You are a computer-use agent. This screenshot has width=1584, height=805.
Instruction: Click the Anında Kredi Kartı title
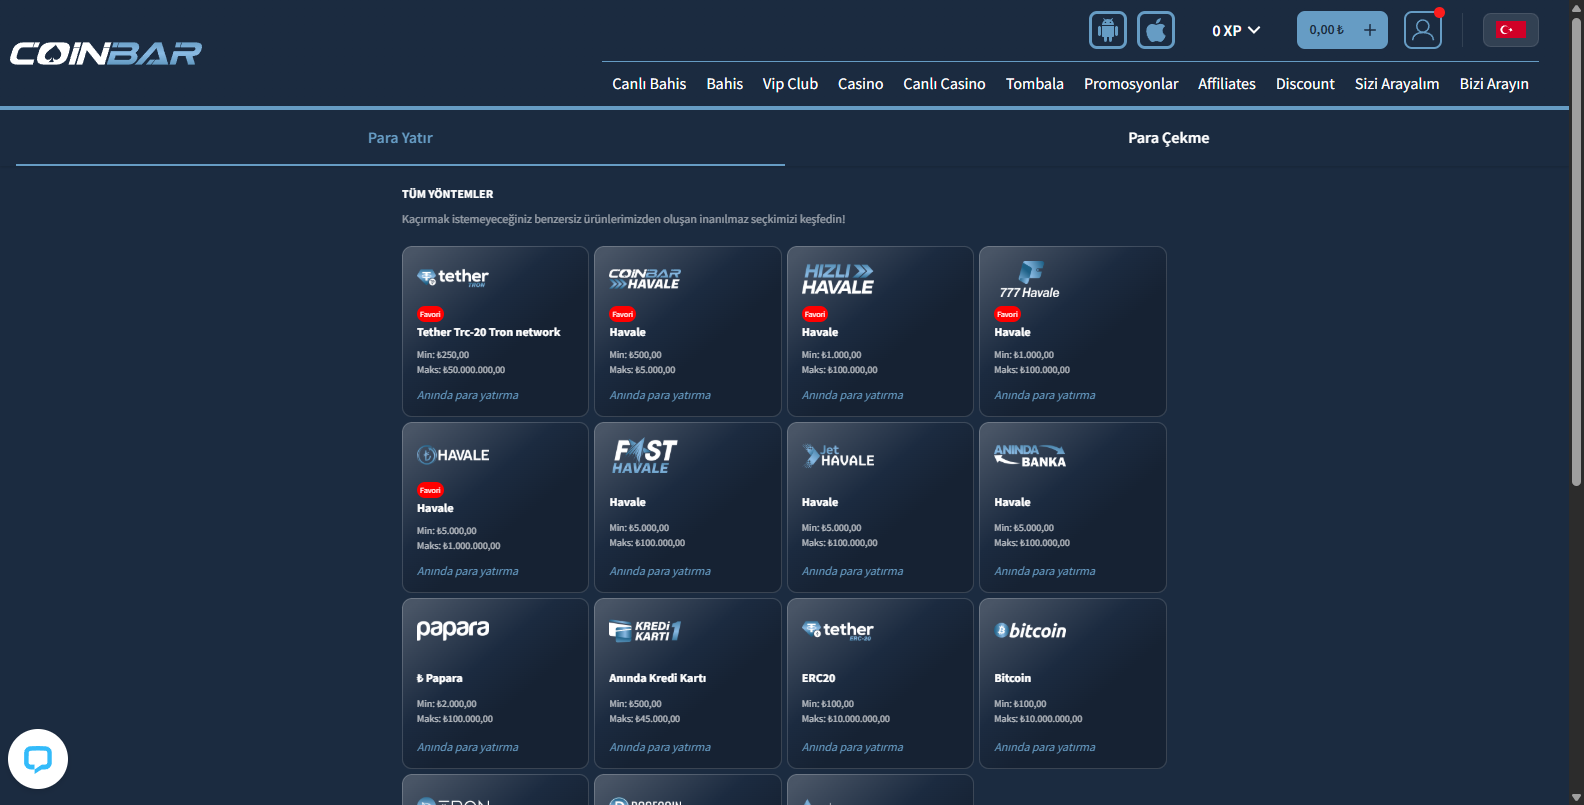coord(657,678)
